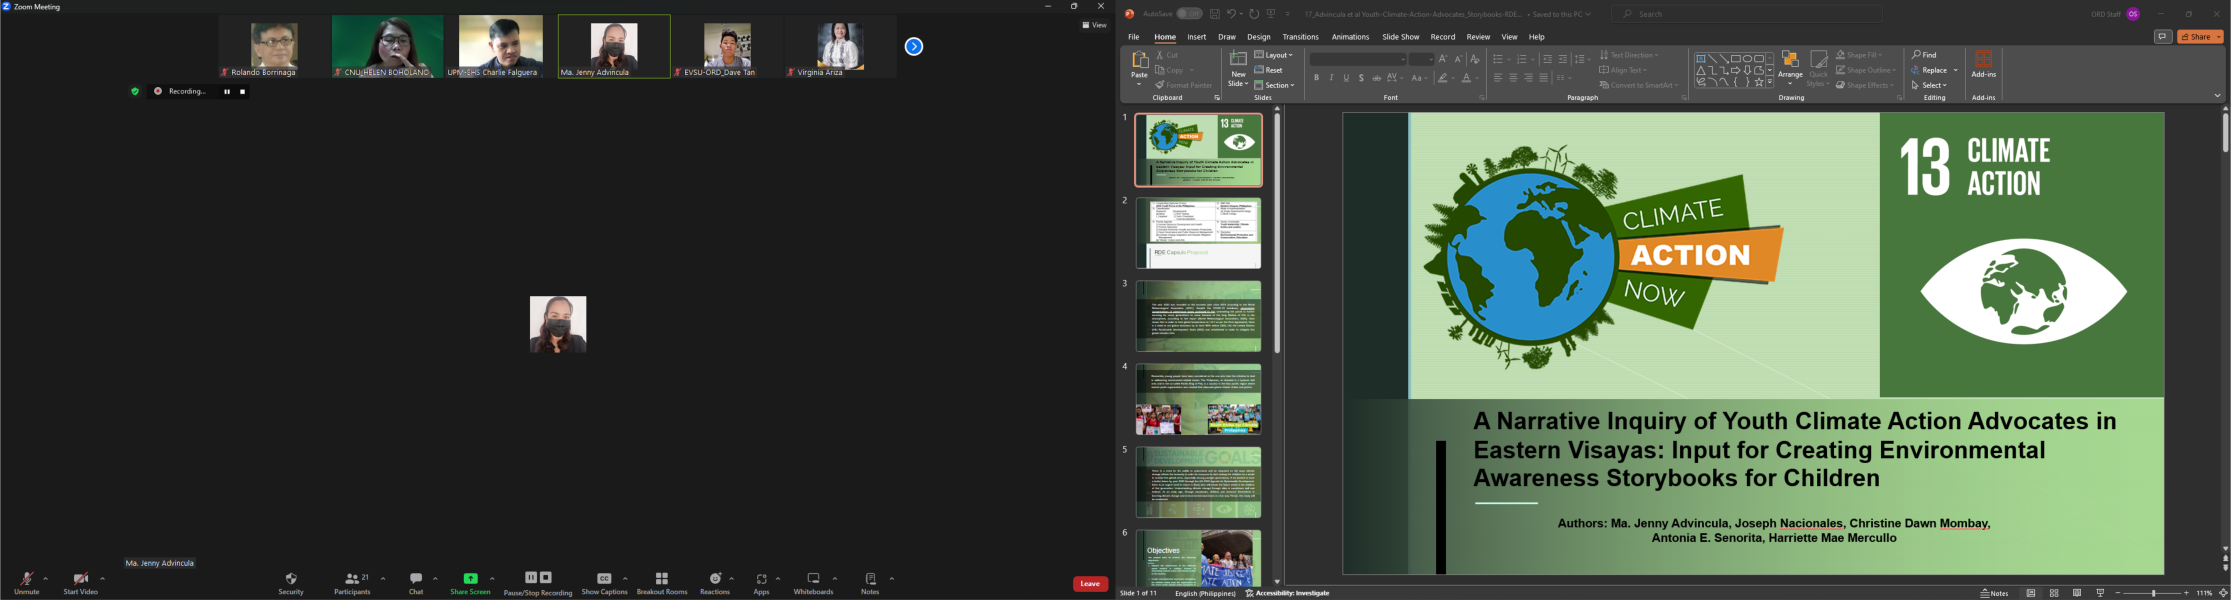2231x600 pixels.
Task: Toggle PowerPoint AutoSave switch
Action: point(1189,14)
